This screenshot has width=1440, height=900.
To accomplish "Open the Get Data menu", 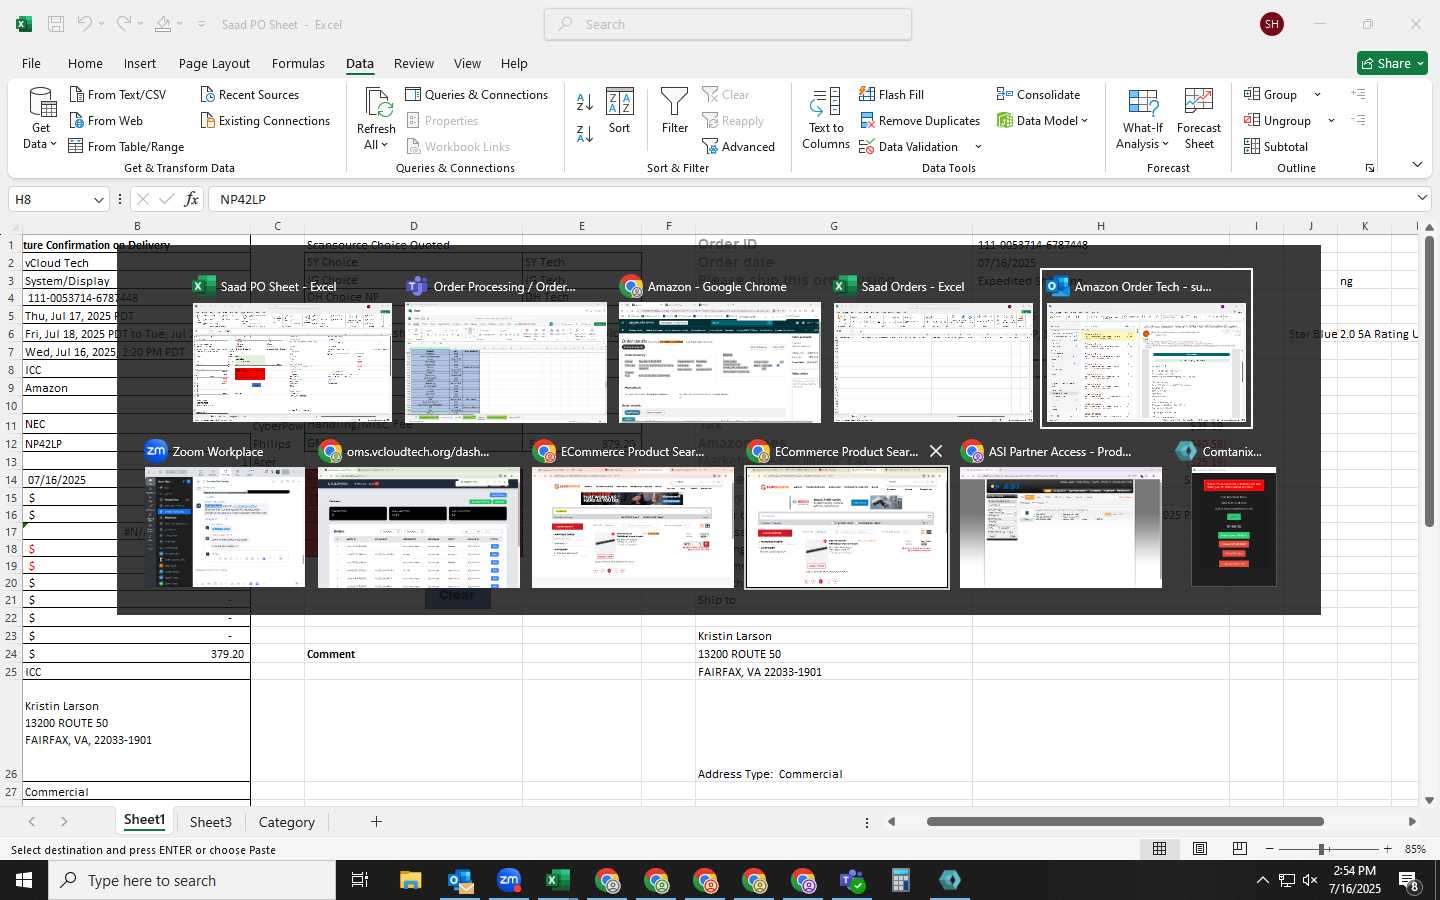I will (41, 119).
